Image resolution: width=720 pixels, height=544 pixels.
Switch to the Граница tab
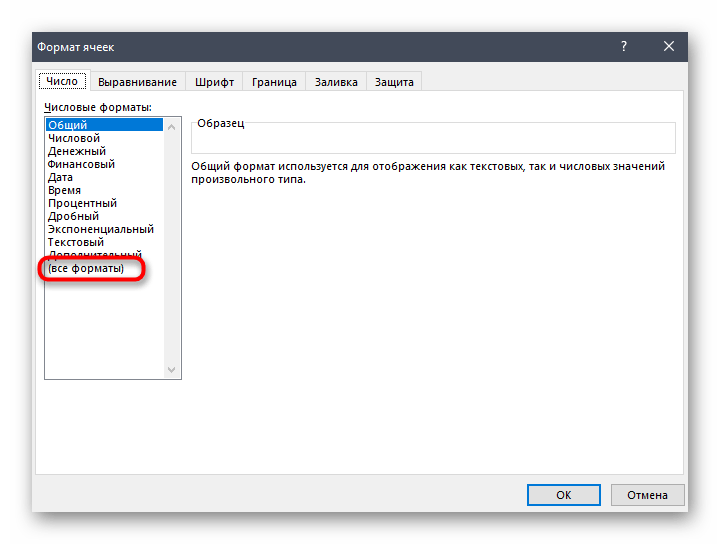coord(274,82)
